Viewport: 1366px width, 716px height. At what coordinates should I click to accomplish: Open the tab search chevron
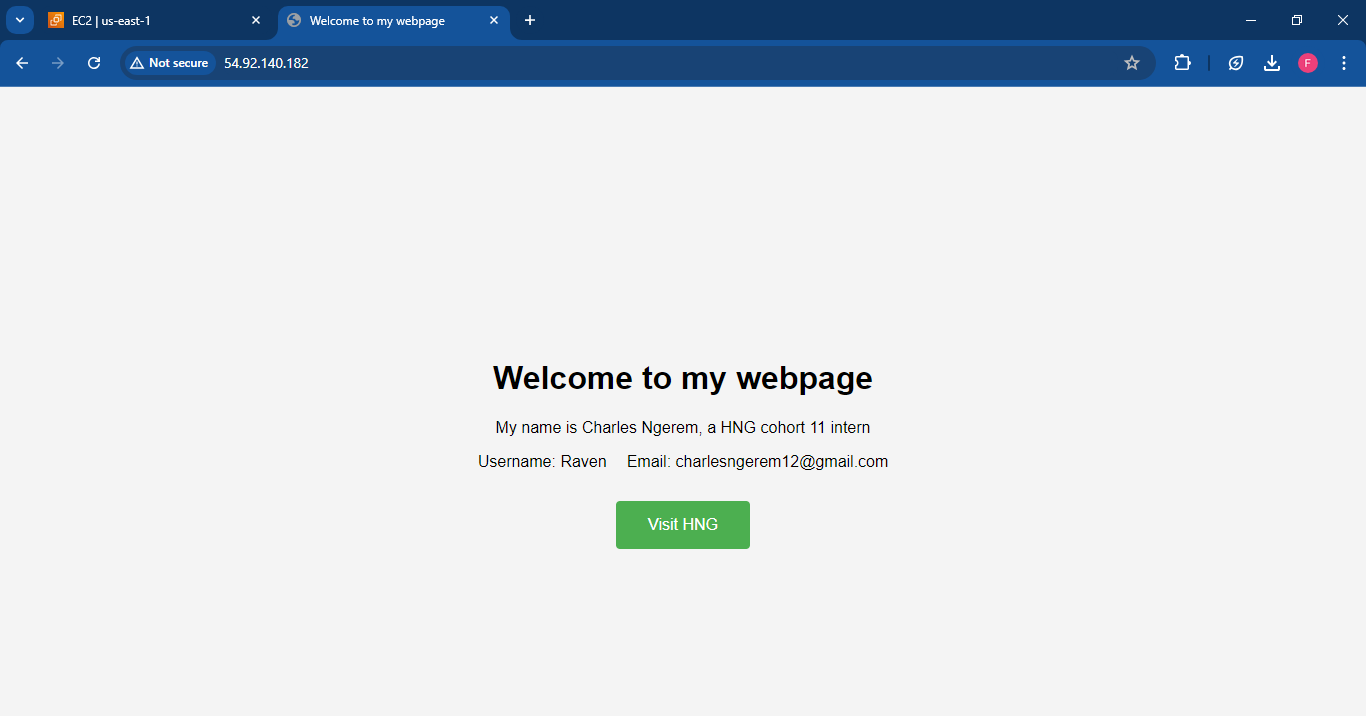(19, 19)
